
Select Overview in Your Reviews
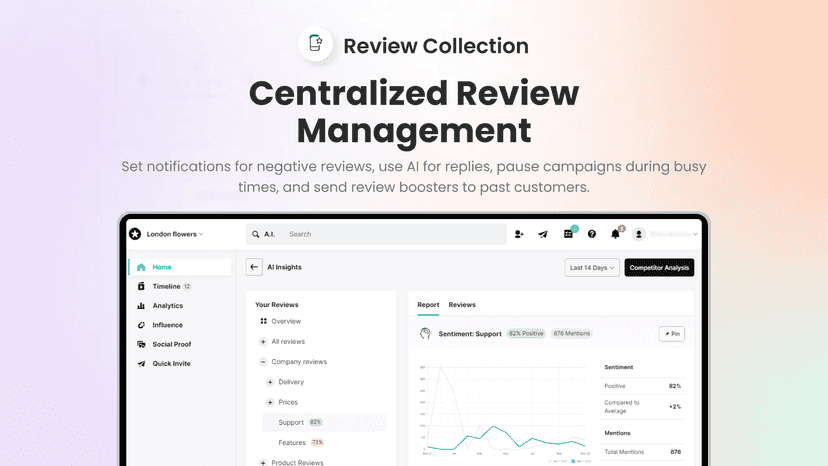click(286, 321)
